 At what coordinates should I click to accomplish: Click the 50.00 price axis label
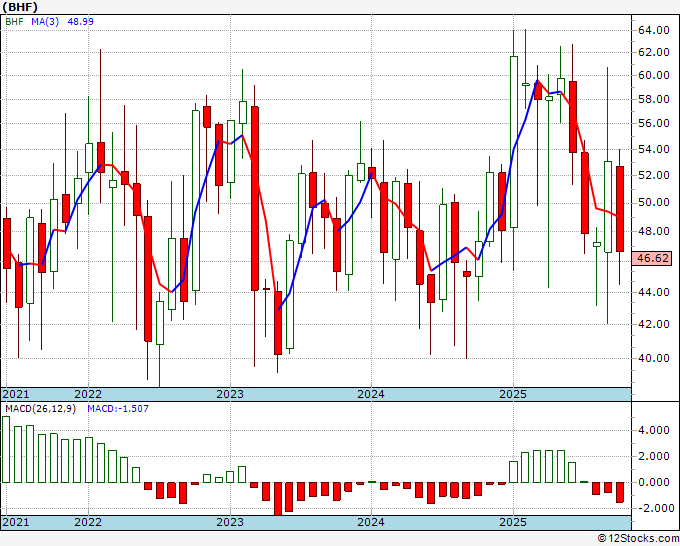point(654,202)
